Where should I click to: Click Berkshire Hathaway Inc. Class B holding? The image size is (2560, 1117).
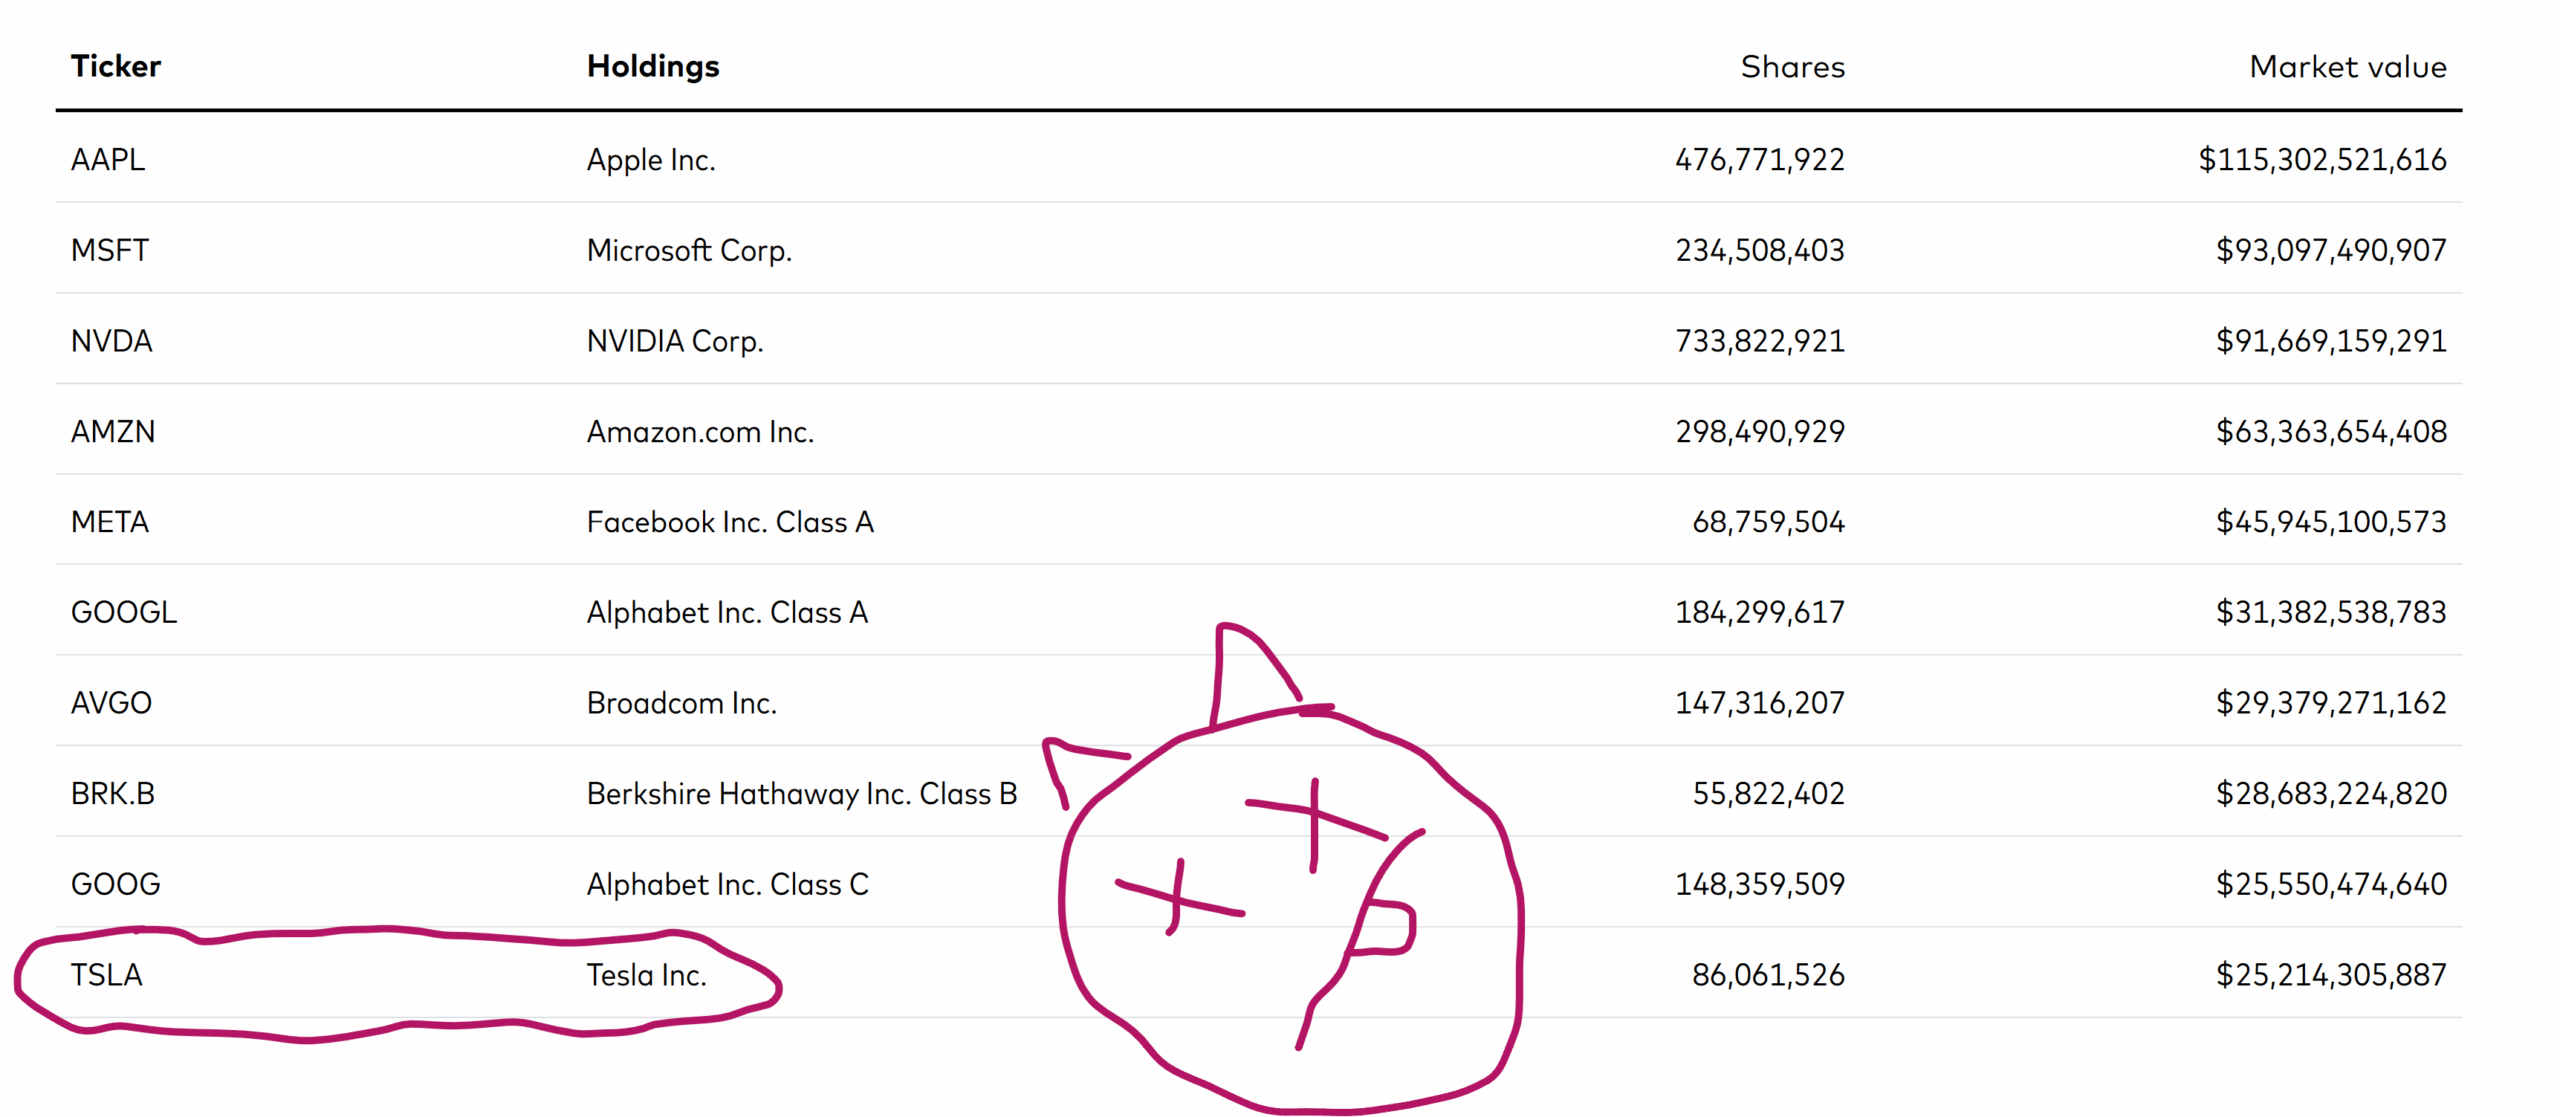coord(802,793)
